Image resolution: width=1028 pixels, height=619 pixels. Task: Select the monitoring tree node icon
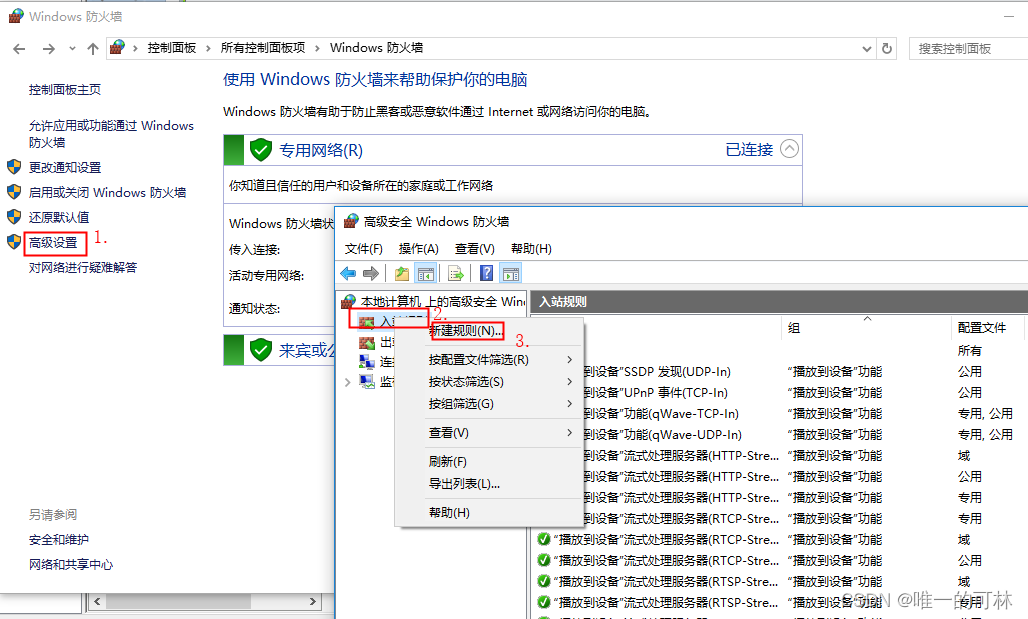(366, 382)
